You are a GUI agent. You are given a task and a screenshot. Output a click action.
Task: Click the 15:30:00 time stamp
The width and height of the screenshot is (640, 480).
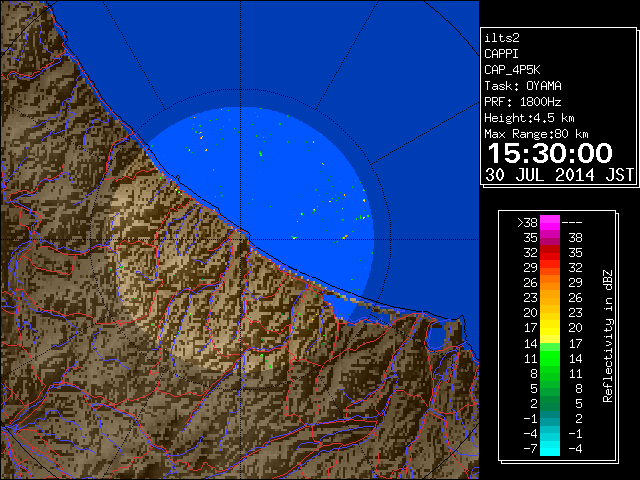(550, 153)
